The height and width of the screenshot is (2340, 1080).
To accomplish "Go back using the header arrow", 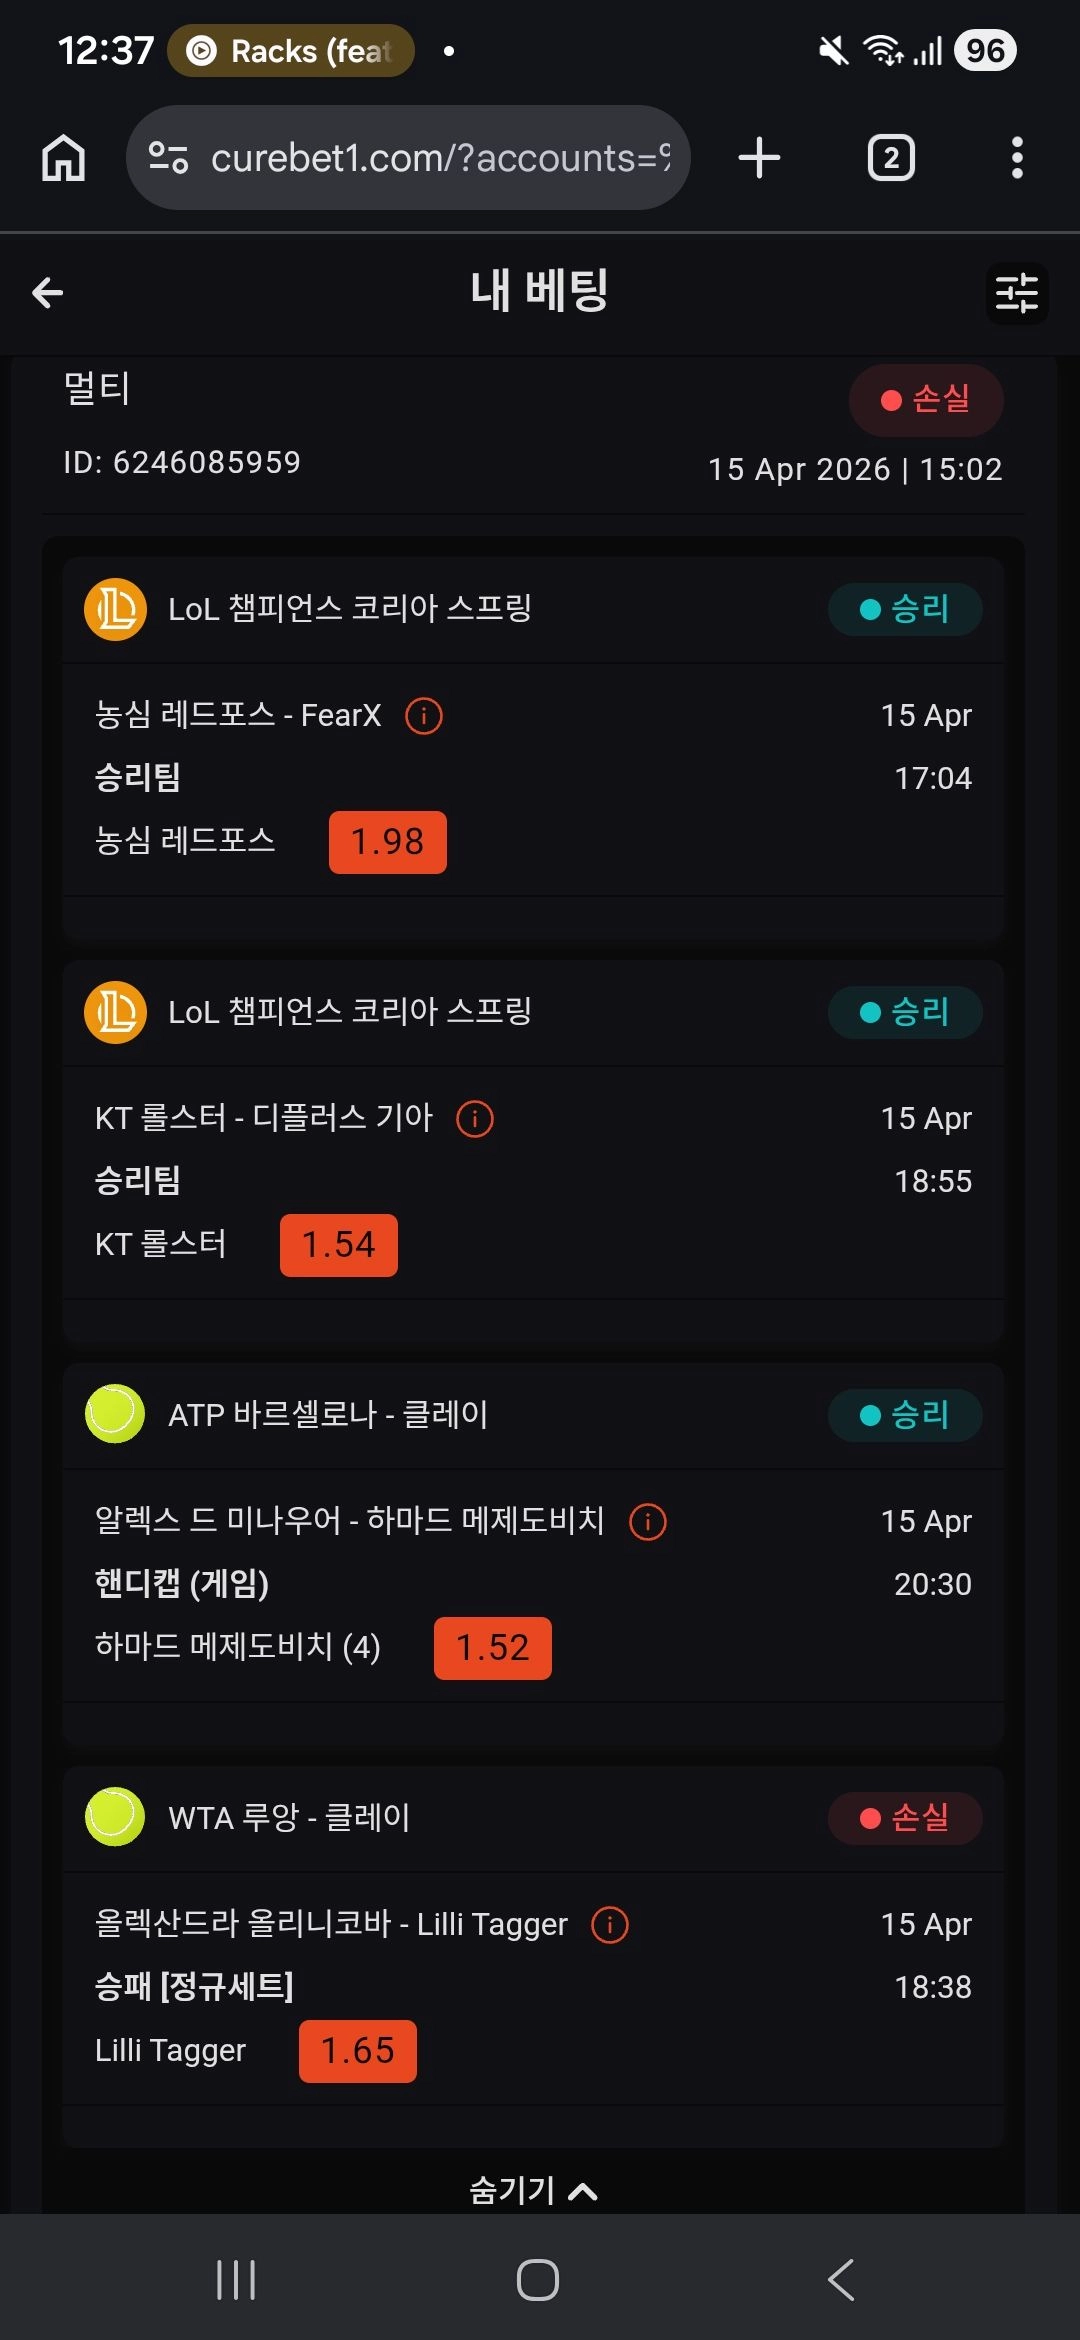I will pyautogui.click(x=48, y=293).
